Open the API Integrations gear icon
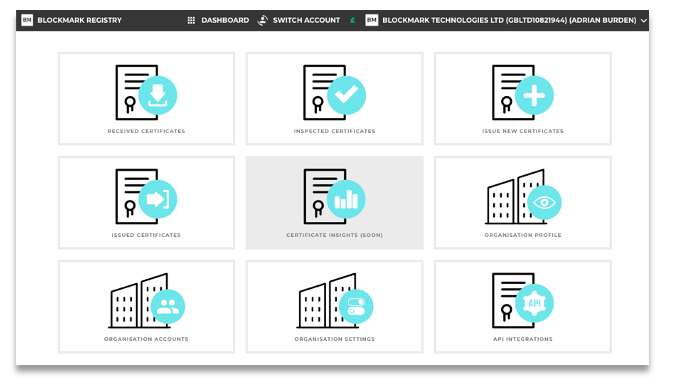 pos(534,304)
